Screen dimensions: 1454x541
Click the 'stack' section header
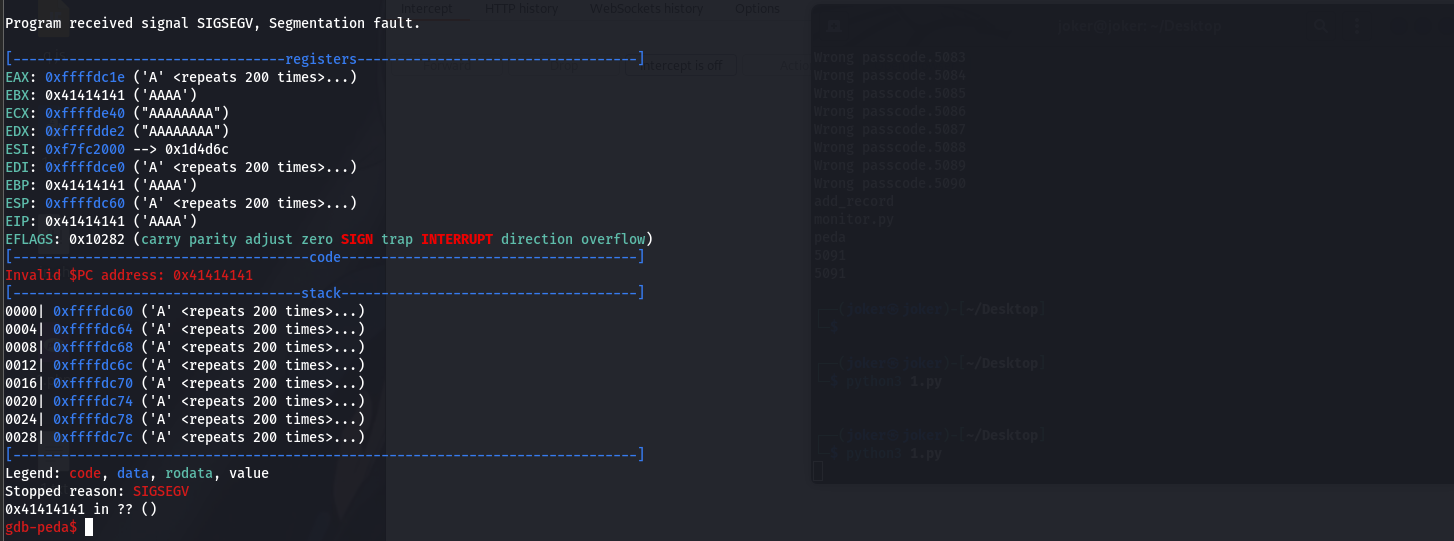(x=321, y=293)
